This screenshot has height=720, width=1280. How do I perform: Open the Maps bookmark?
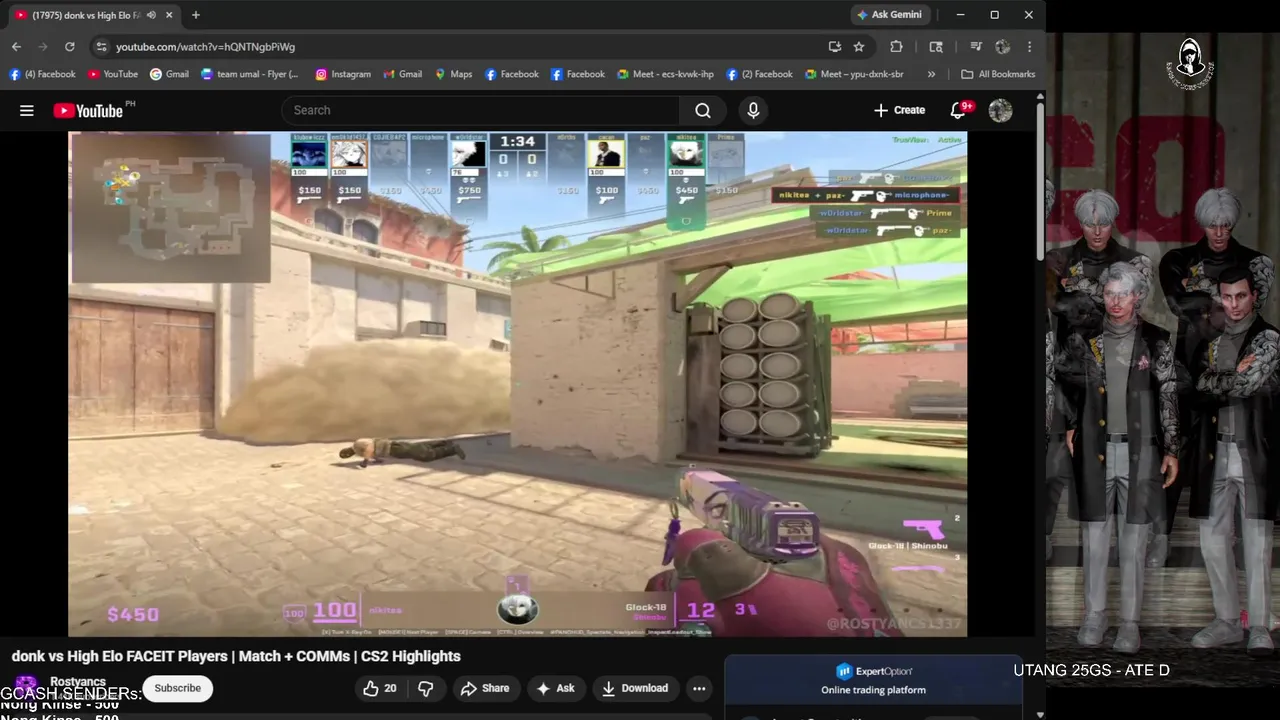point(453,74)
